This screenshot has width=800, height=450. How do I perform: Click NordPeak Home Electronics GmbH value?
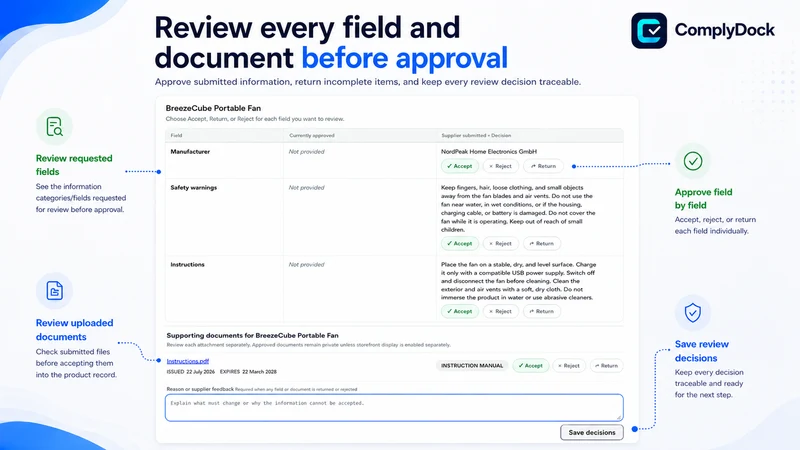point(489,152)
